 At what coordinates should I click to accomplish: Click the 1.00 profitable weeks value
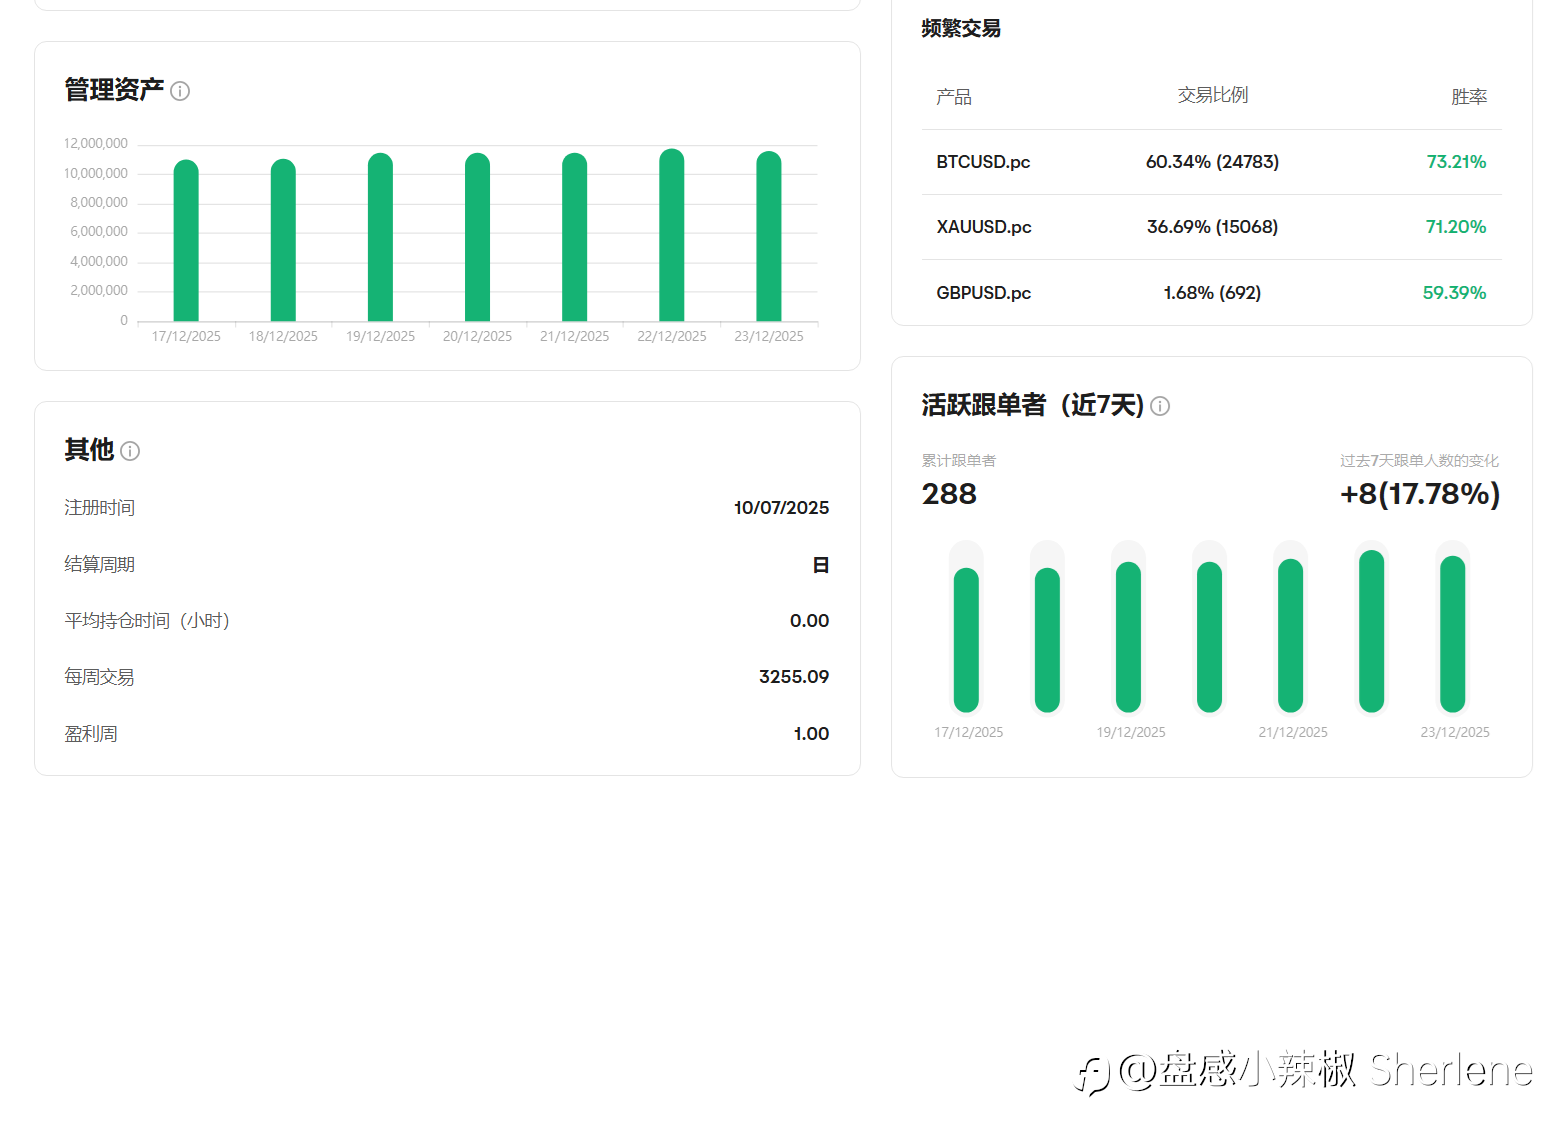click(x=812, y=734)
